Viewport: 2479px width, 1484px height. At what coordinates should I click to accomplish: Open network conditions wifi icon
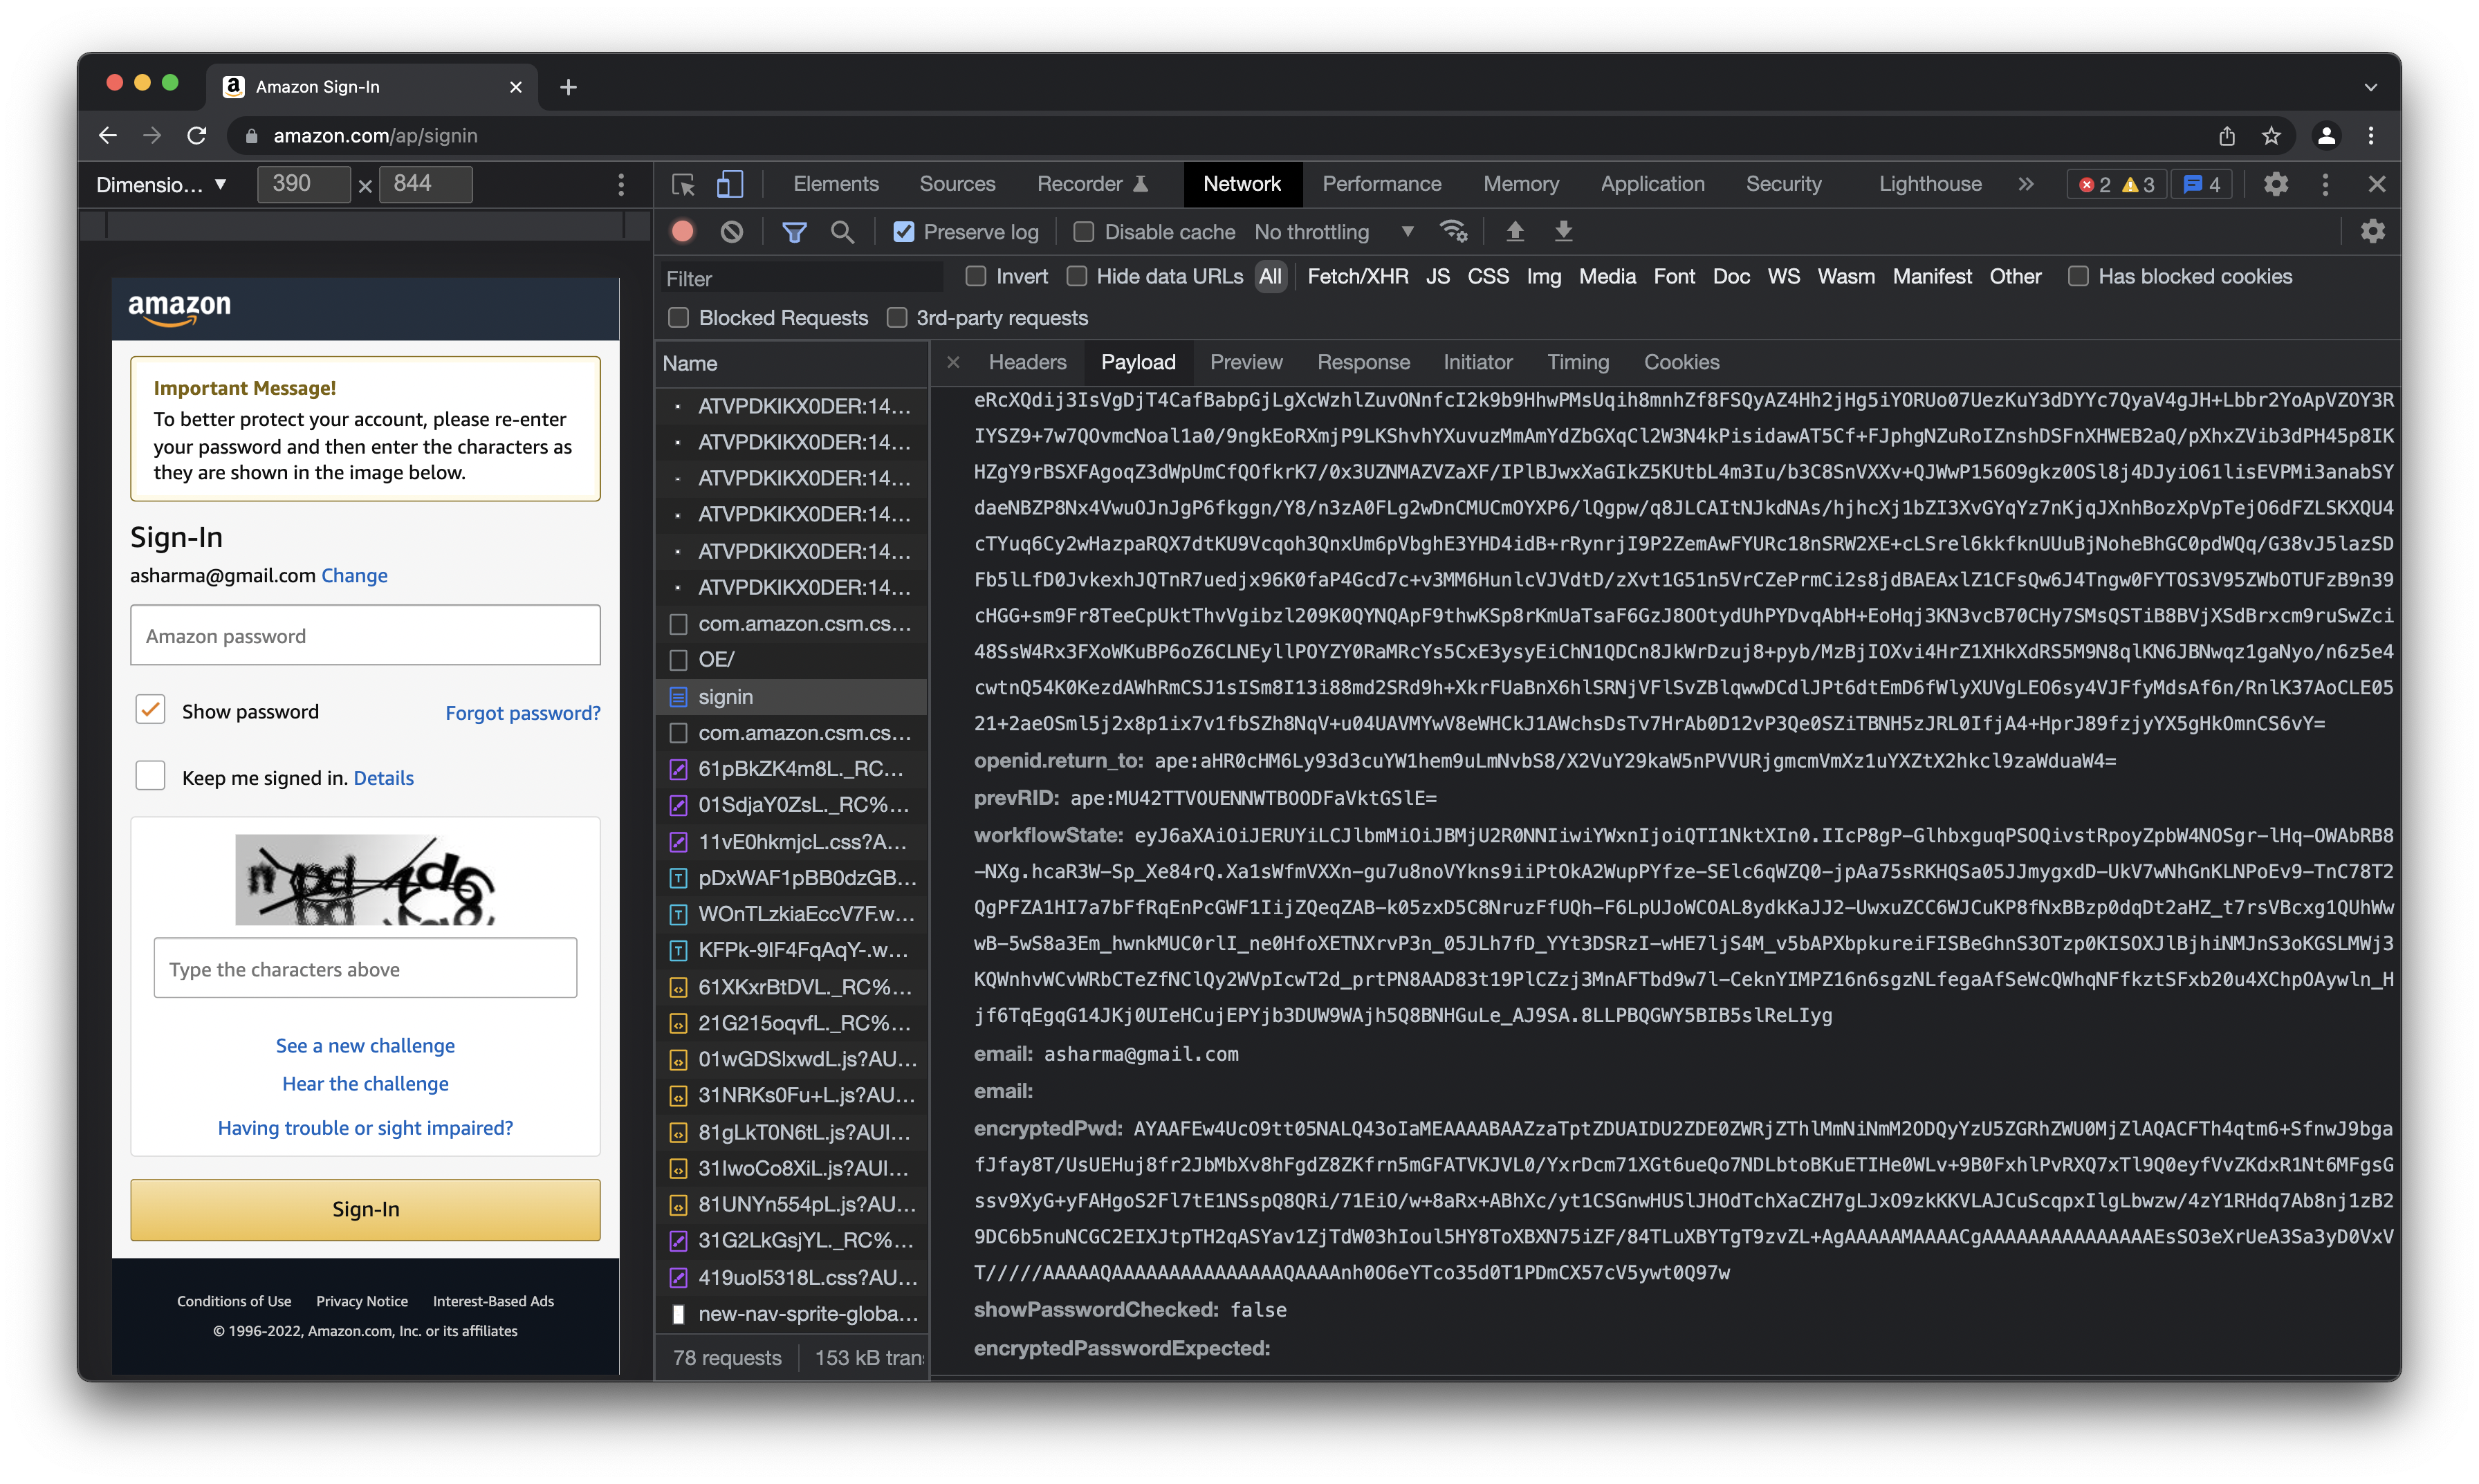(1453, 232)
